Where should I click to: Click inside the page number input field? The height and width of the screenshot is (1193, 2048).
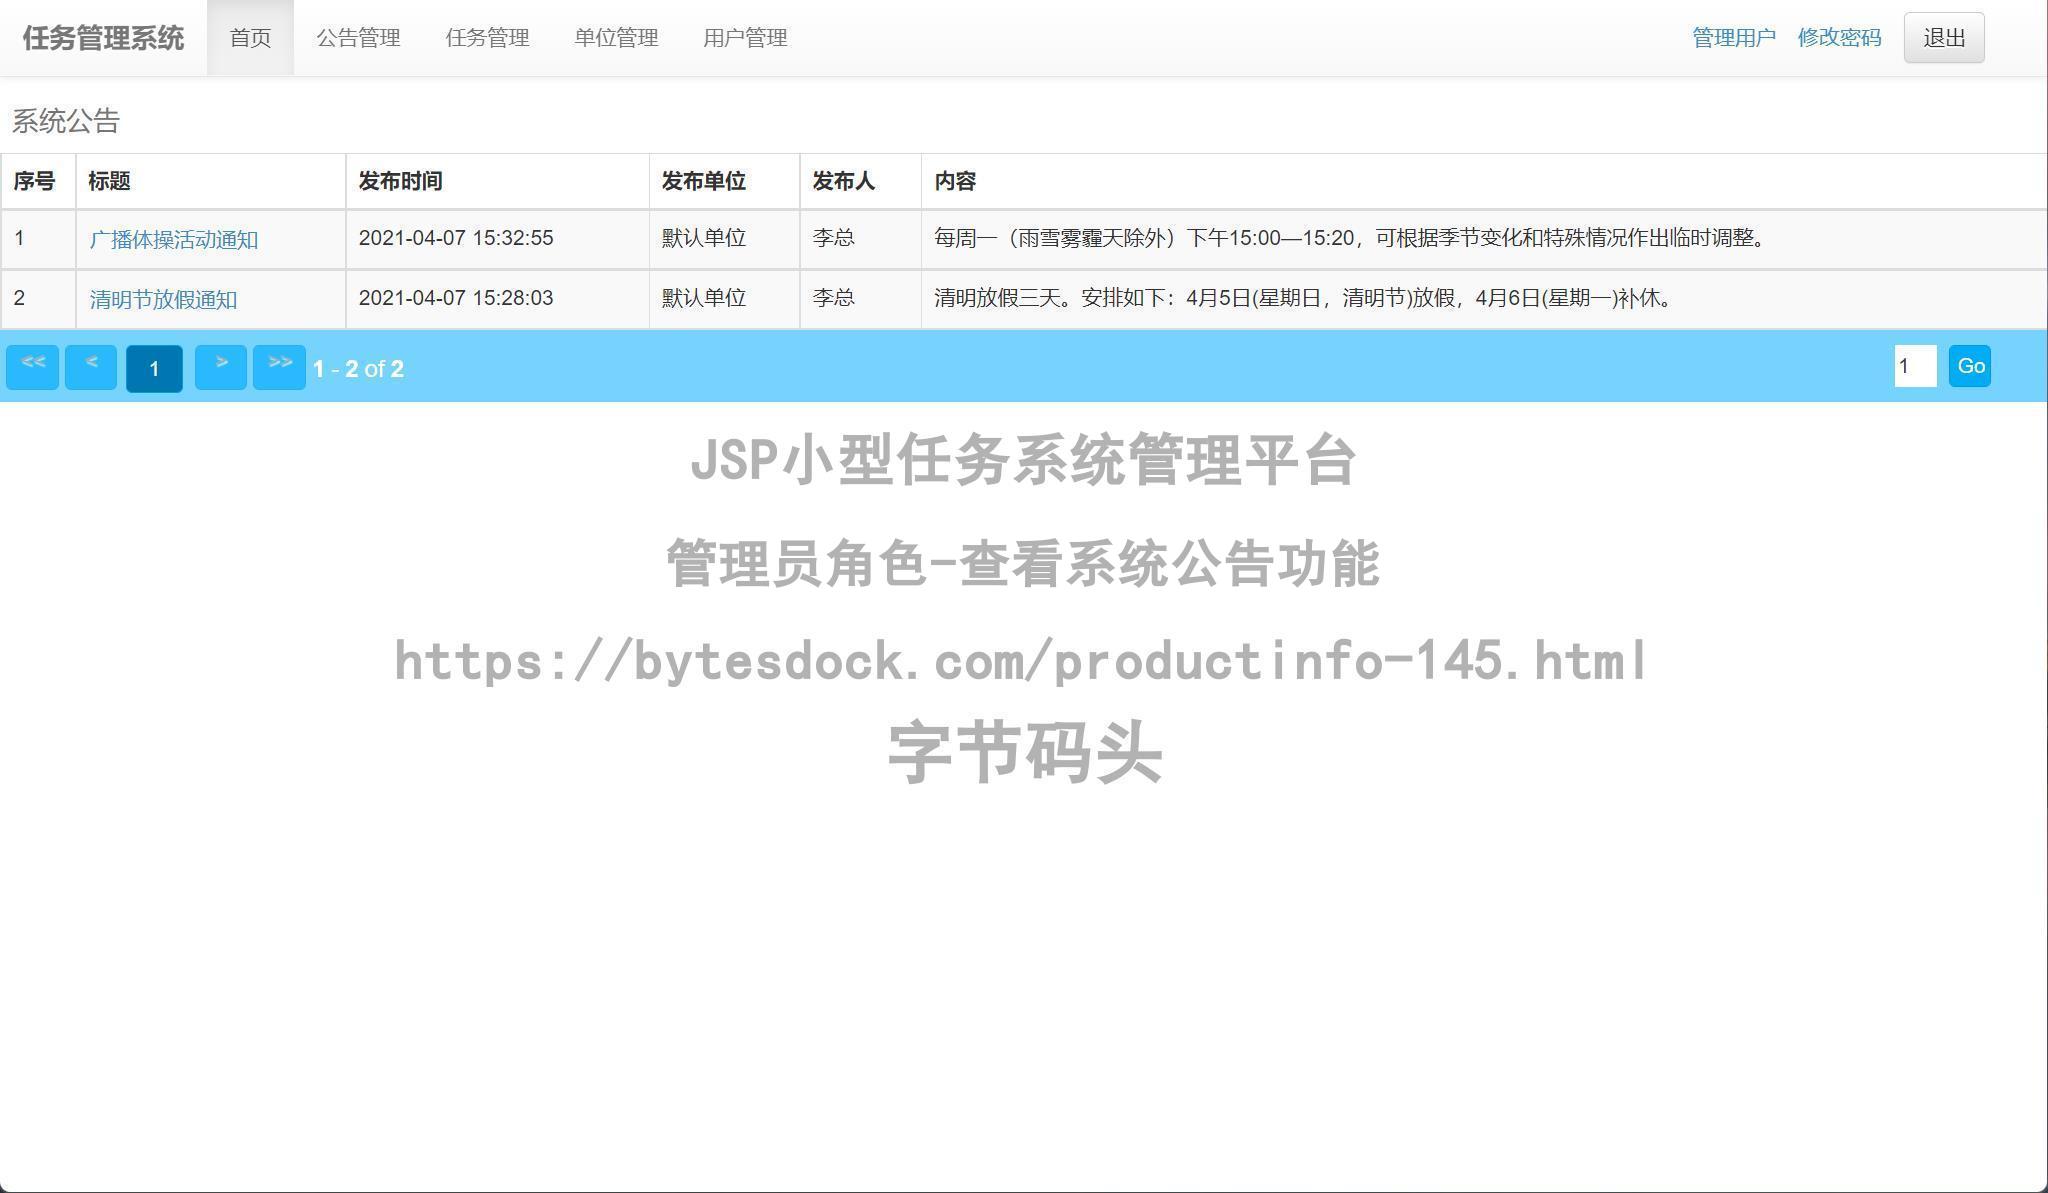(1915, 365)
